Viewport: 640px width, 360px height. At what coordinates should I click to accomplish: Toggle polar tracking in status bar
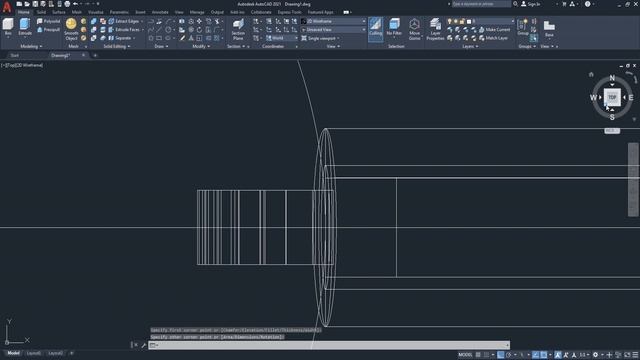point(509,355)
